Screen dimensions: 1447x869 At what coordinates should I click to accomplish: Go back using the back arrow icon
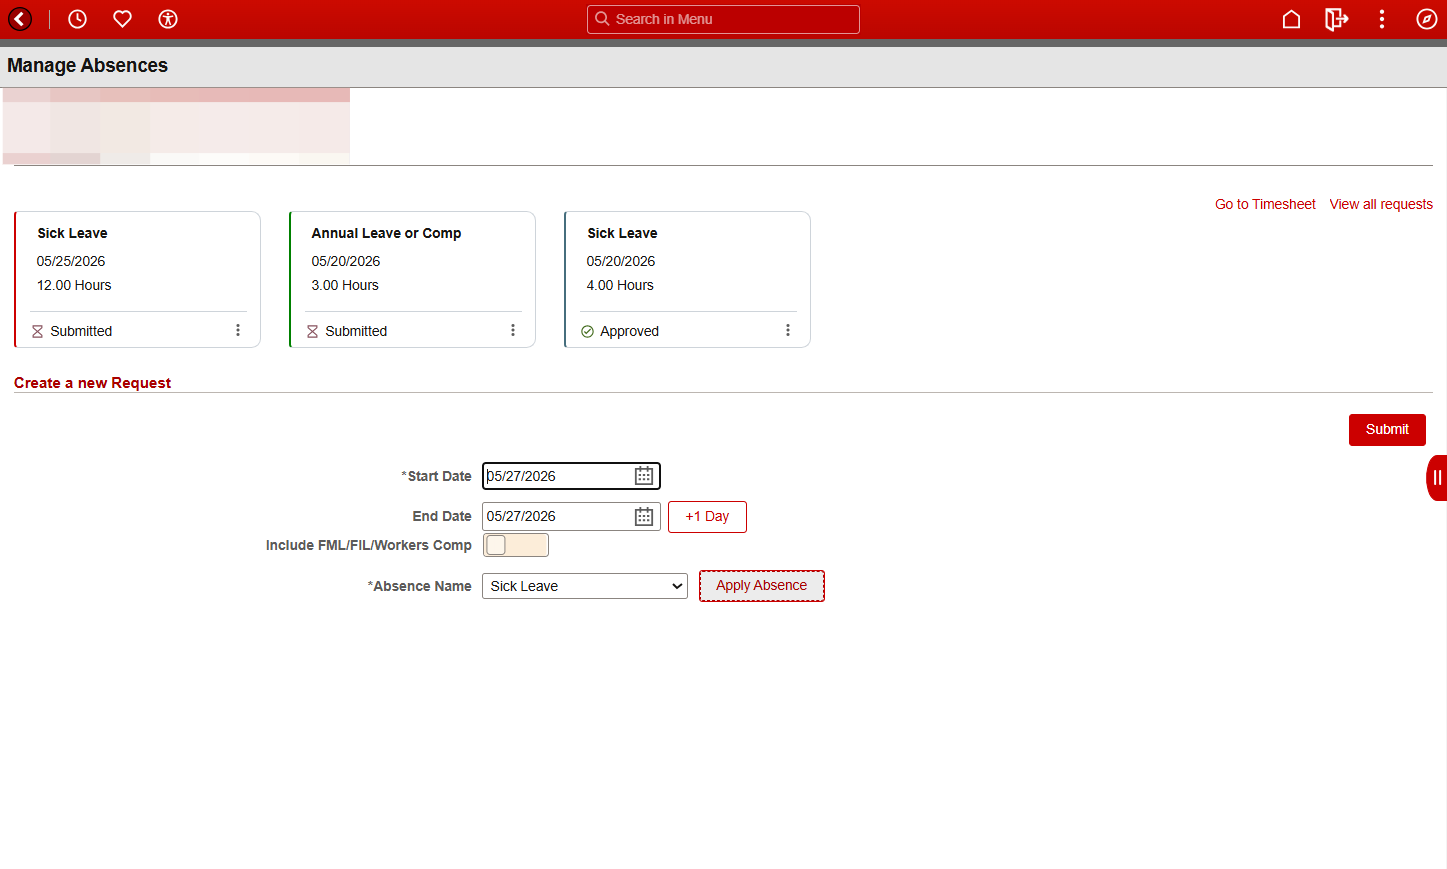pos(20,19)
